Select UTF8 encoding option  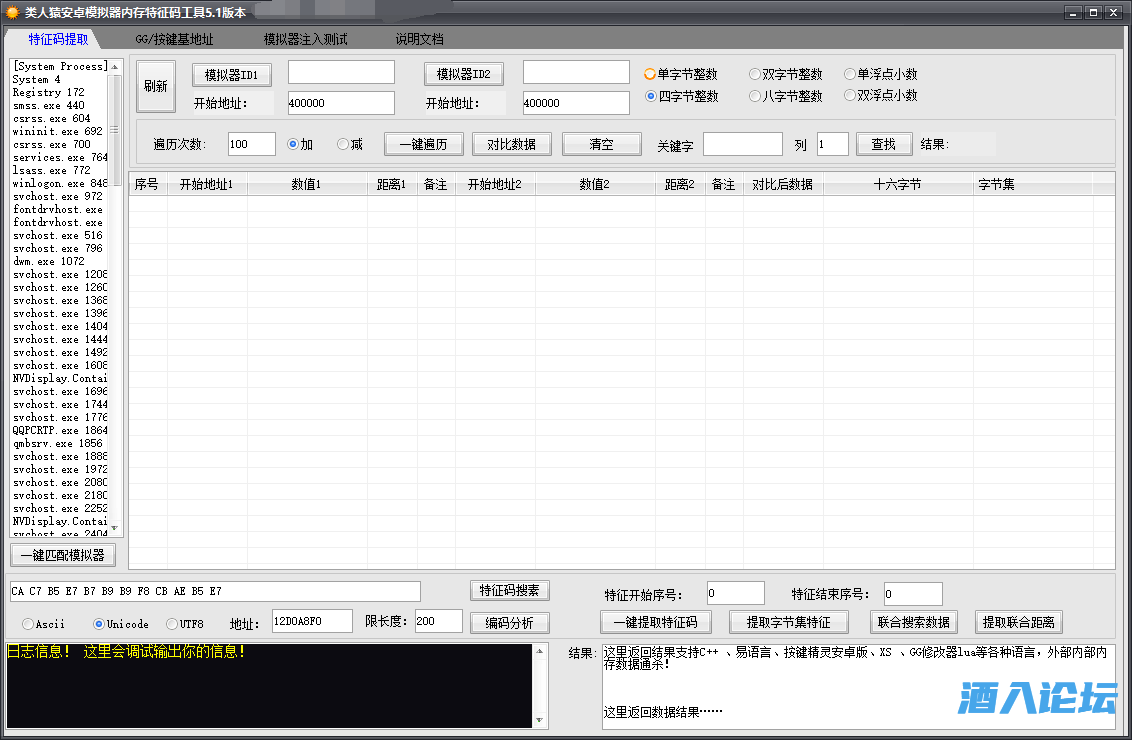pos(172,624)
